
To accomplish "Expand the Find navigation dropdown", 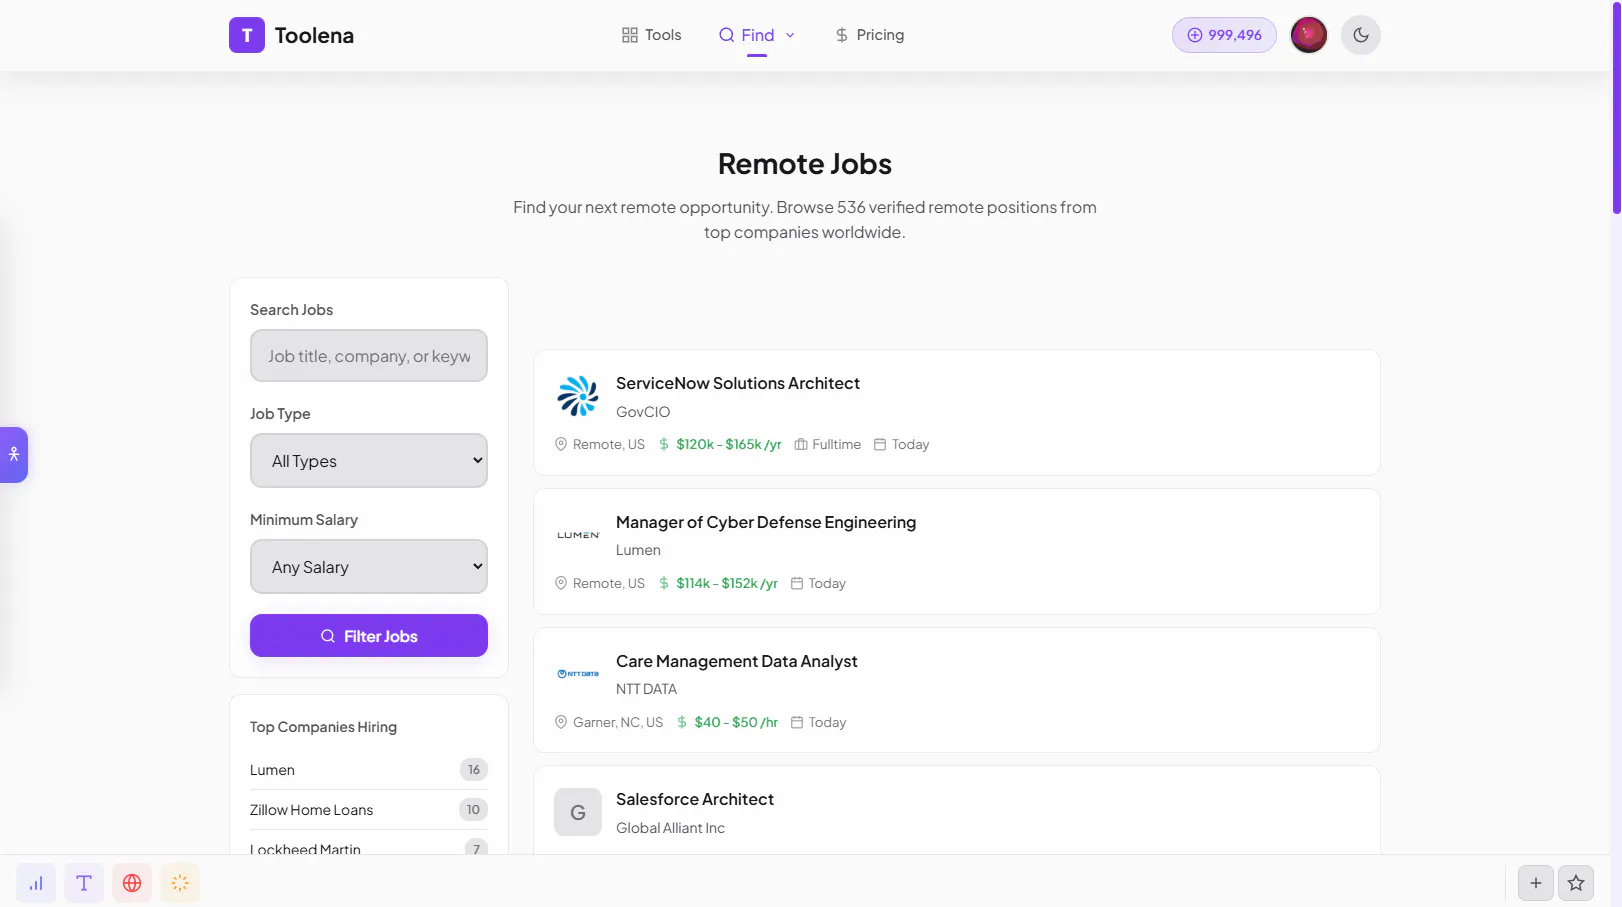I will [x=757, y=35].
